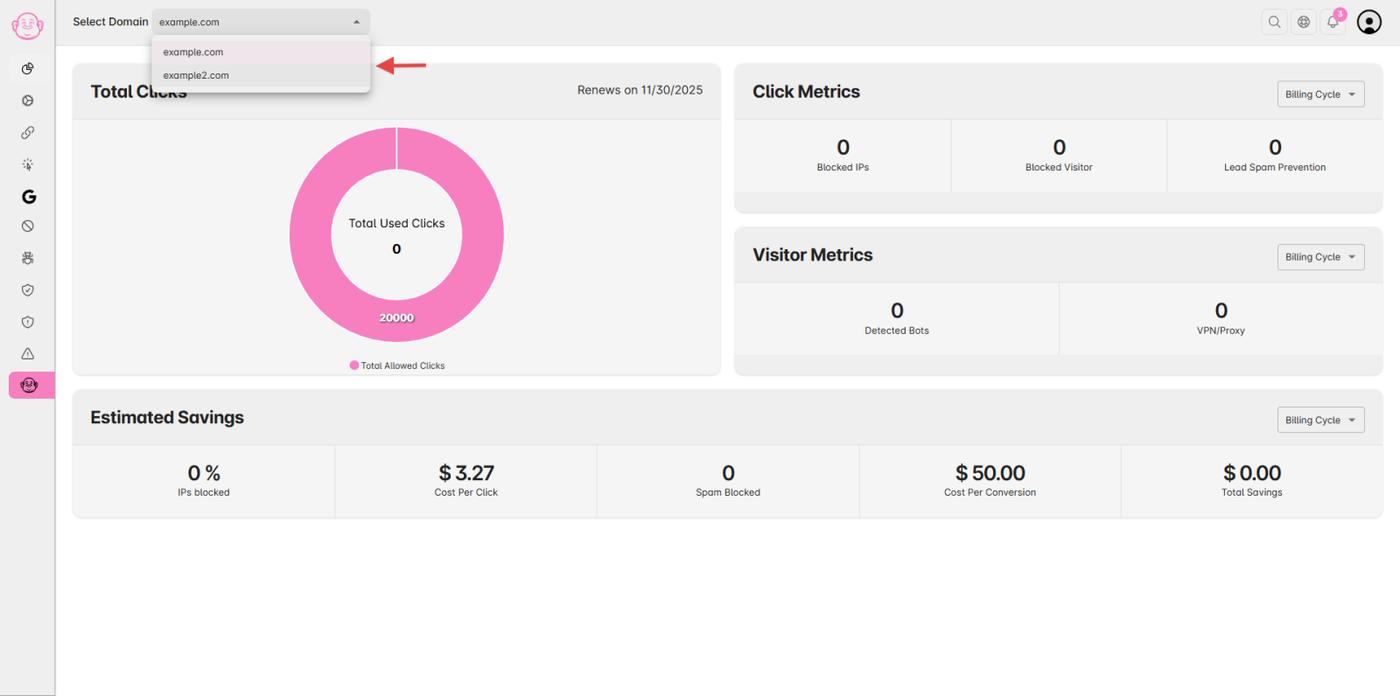
Task: Click the shield checkmark sidebar icon
Action: [28, 290]
